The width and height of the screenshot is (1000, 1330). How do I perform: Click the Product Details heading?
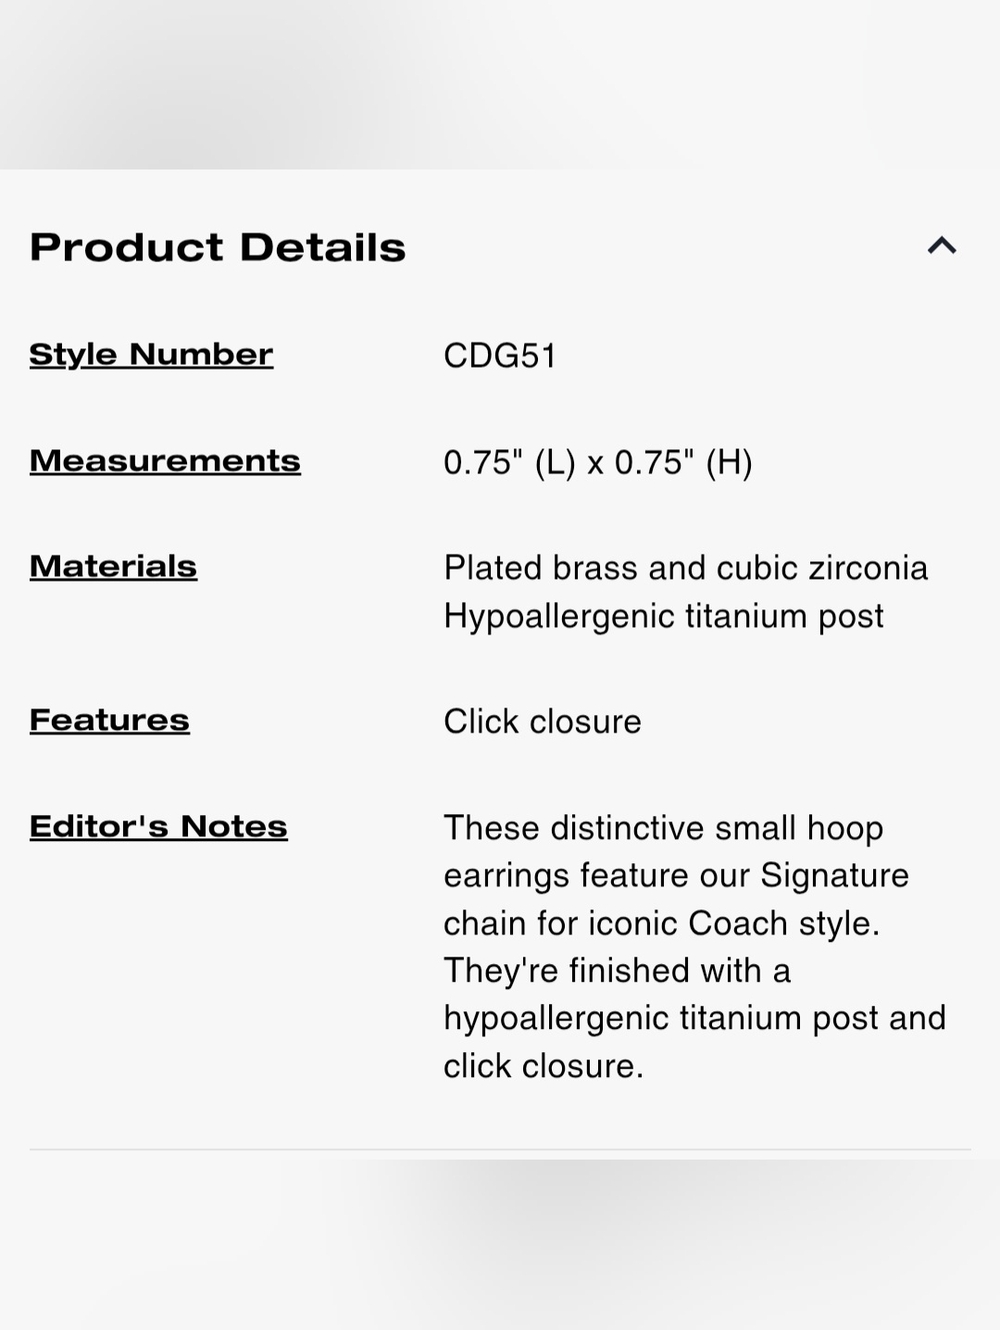[x=218, y=247]
